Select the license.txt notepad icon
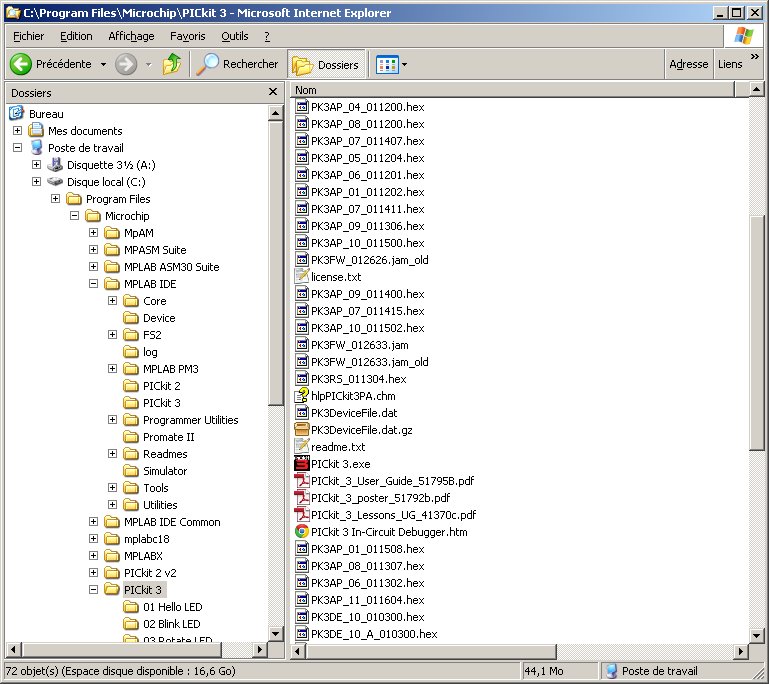The width and height of the screenshot is (769, 684). [x=302, y=277]
